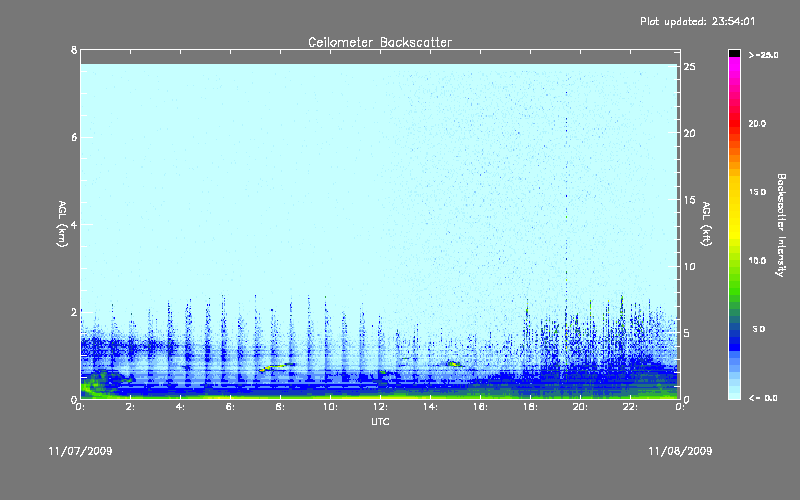
Task: Click the end date 11/08/2009 label
Action: point(680,451)
